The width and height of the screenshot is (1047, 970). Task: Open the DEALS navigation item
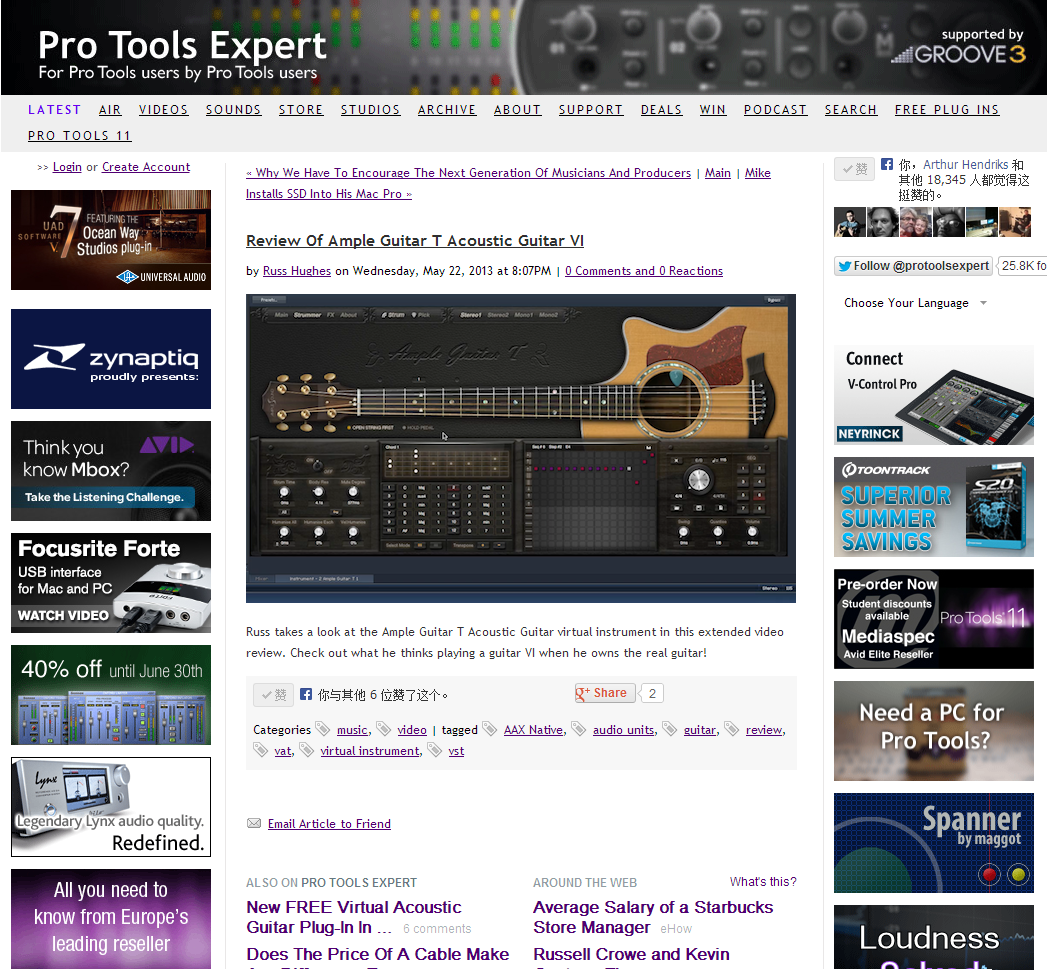[x=662, y=109]
